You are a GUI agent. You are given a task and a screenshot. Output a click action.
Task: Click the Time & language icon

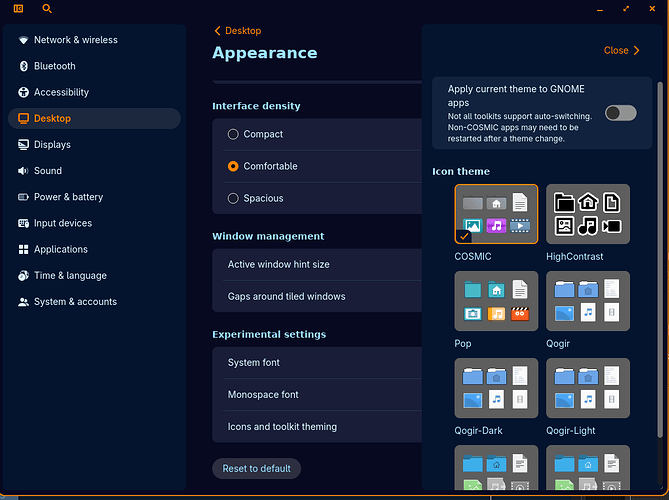pyautogui.click(x=24, y=275)
